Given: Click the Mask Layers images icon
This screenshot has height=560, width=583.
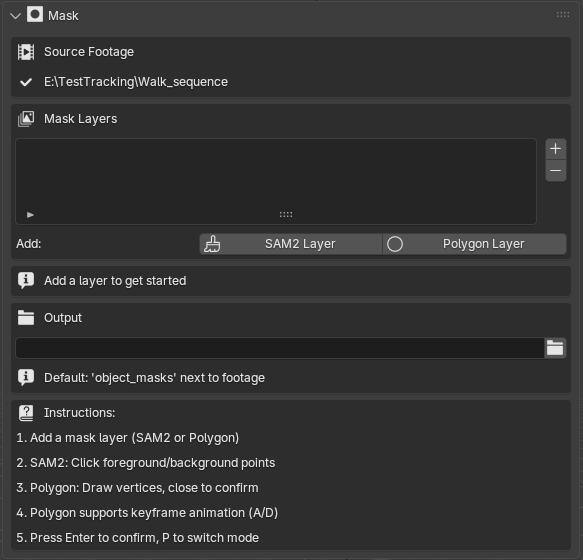Looking at the screenshot, I should pyautogui.click(x=26, y=119).
